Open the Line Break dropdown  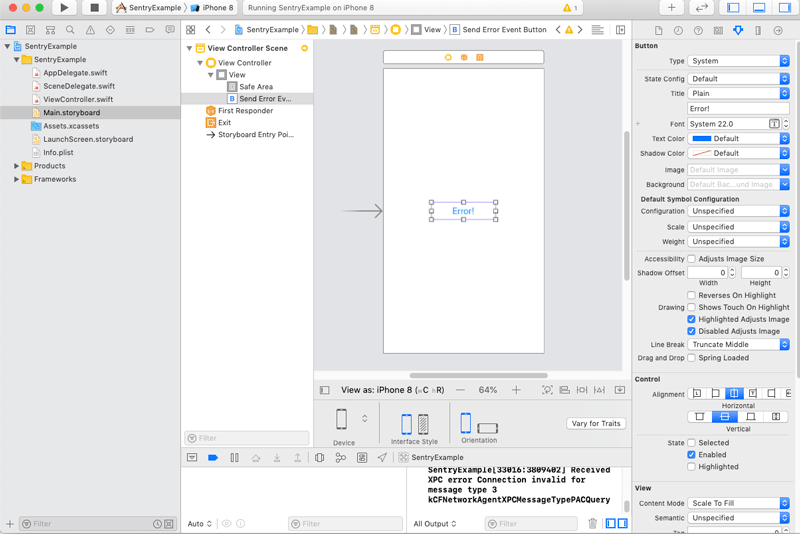coord(738,344)
